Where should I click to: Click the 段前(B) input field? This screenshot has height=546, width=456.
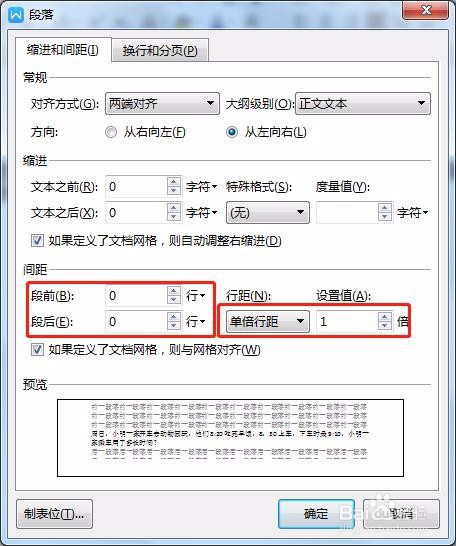136,296
